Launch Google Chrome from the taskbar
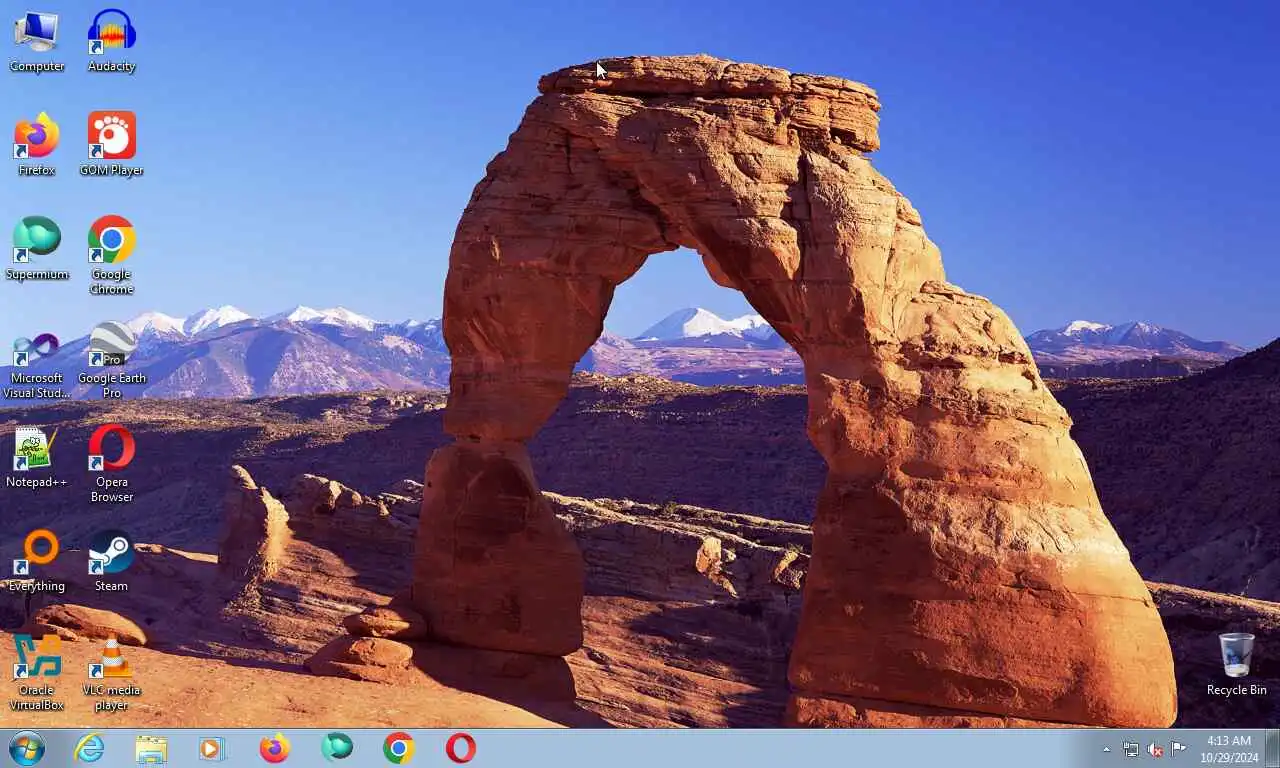 click(x=399, y=748)
